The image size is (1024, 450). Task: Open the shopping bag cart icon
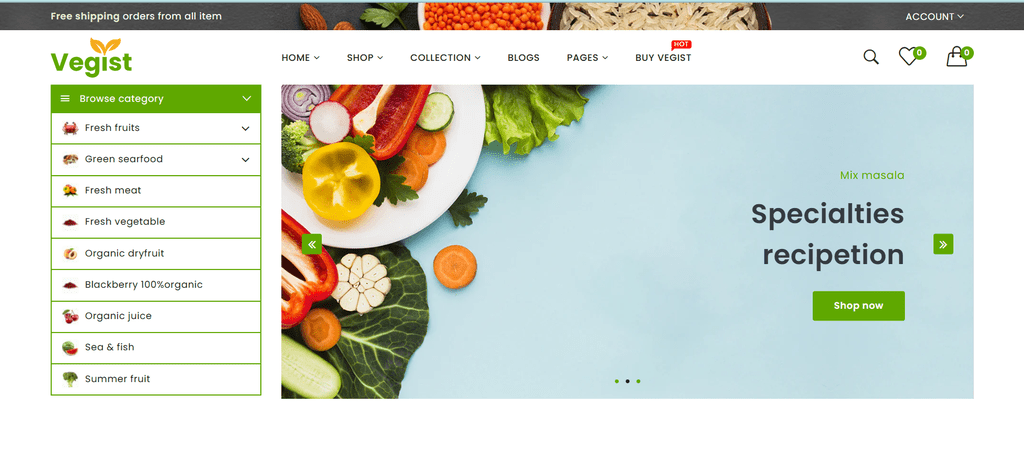[956, 56]
